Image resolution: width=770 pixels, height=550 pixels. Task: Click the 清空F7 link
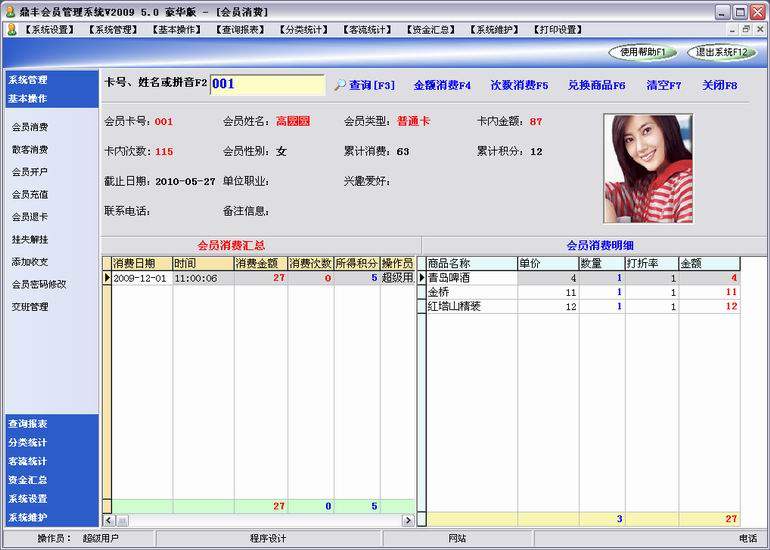[663, 85]
